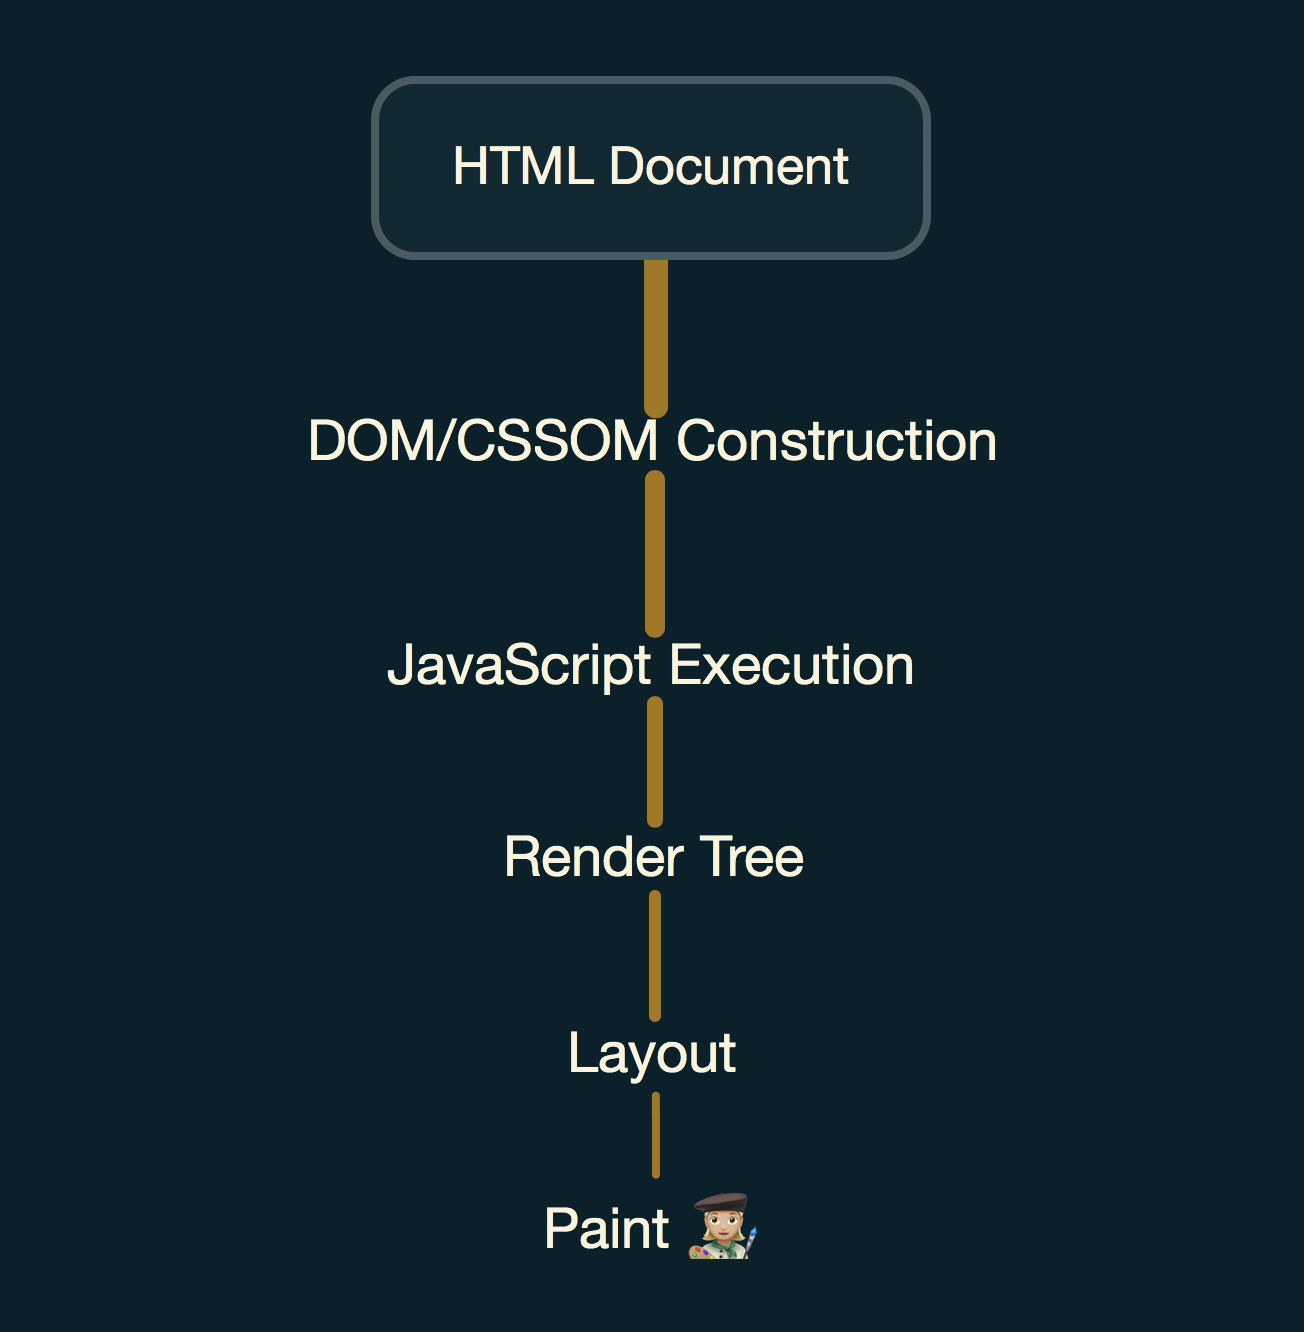Click the word "Construction" in the diagram
The image size is (1304, 1332).
pos(837,441)
